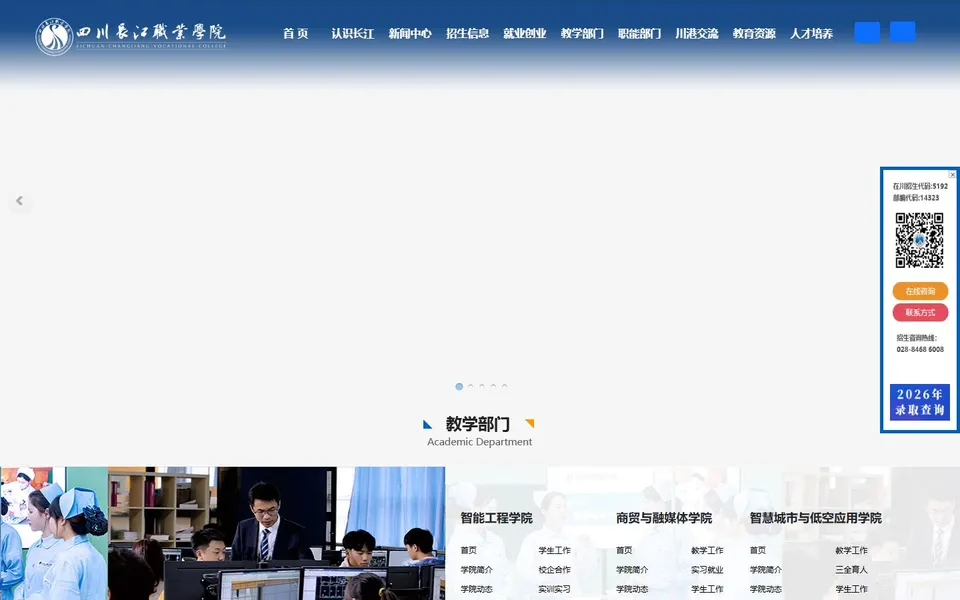Open 首页 under 智能工程学院
The width and height of the screenshot is (960, 600).
pos(468,550)
